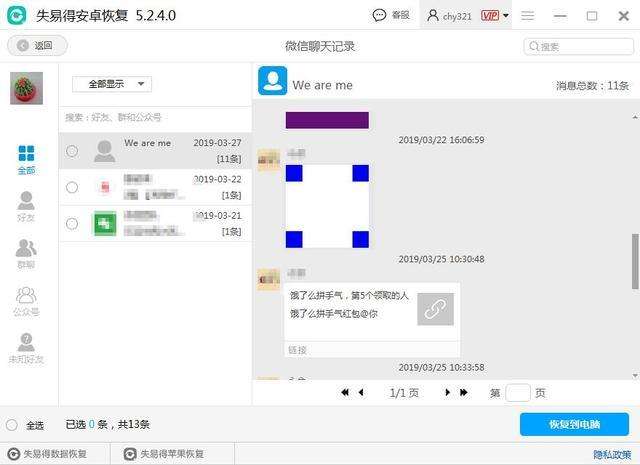Click the red avatar of 2019-03-22 contact
Screen dimensions: 640x465
[105, 187]
